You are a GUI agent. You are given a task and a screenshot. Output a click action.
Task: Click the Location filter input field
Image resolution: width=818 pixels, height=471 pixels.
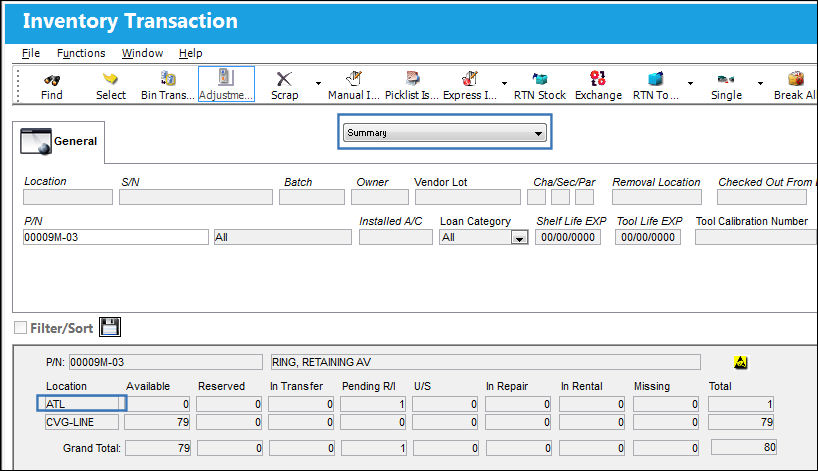point(68,197)
